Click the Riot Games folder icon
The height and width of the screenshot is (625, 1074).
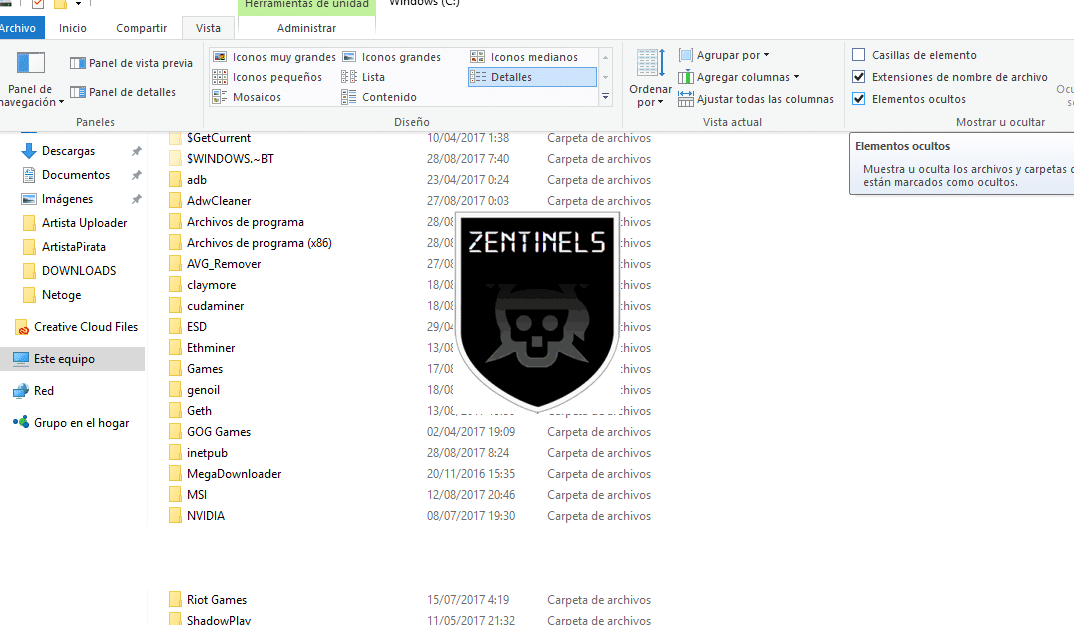pos(175,600)
